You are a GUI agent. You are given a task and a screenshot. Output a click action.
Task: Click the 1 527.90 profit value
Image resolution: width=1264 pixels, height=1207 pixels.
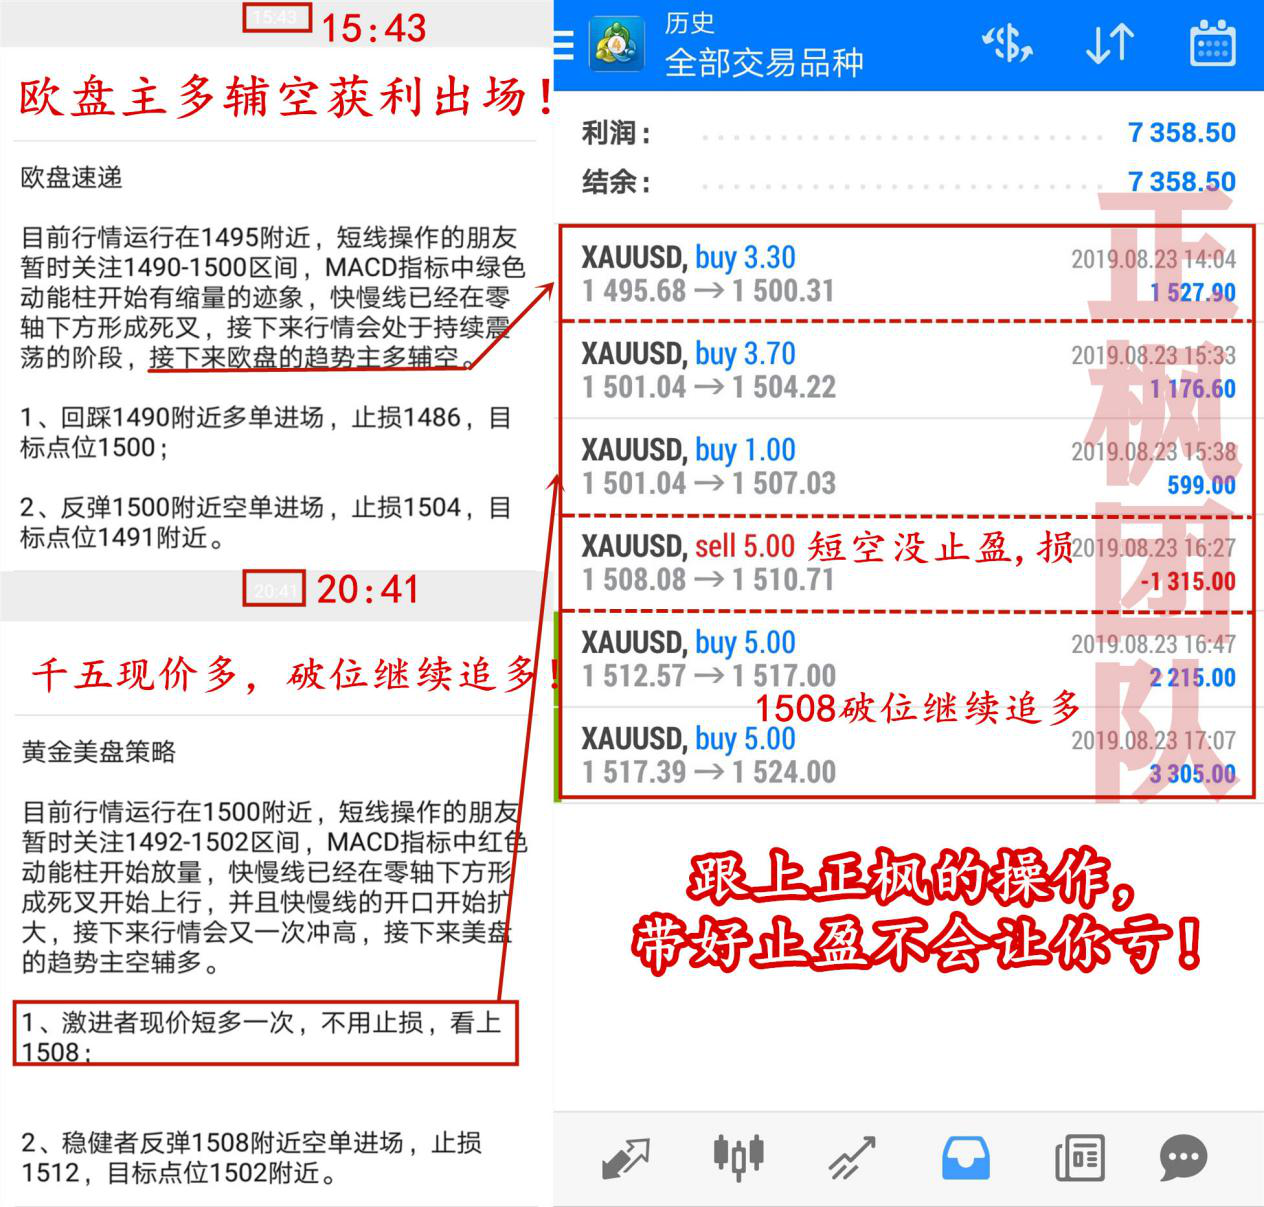1193,293
